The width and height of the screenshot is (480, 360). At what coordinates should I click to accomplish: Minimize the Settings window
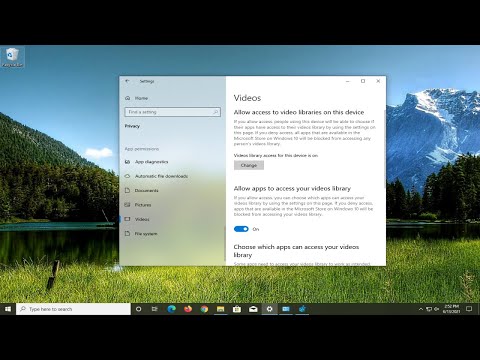[348, 81]
